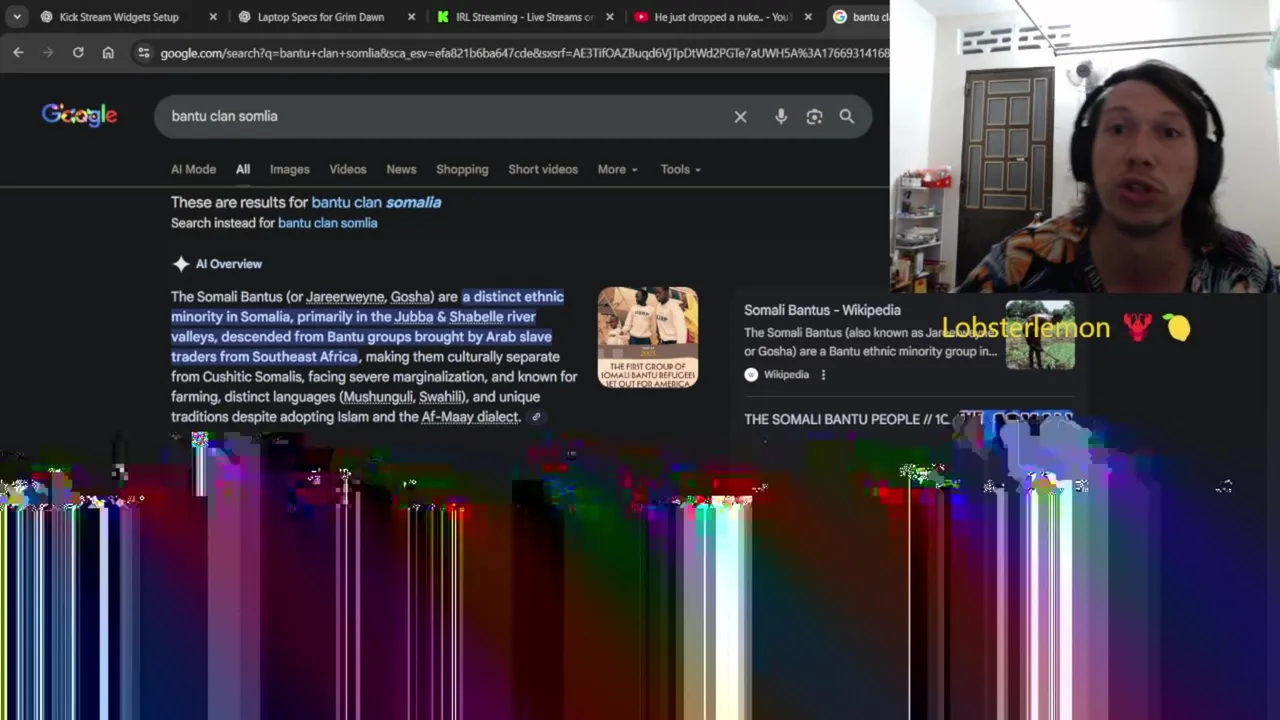Expand the More filters dropdown
This screenshot has width=1280, height=720.
617,169
